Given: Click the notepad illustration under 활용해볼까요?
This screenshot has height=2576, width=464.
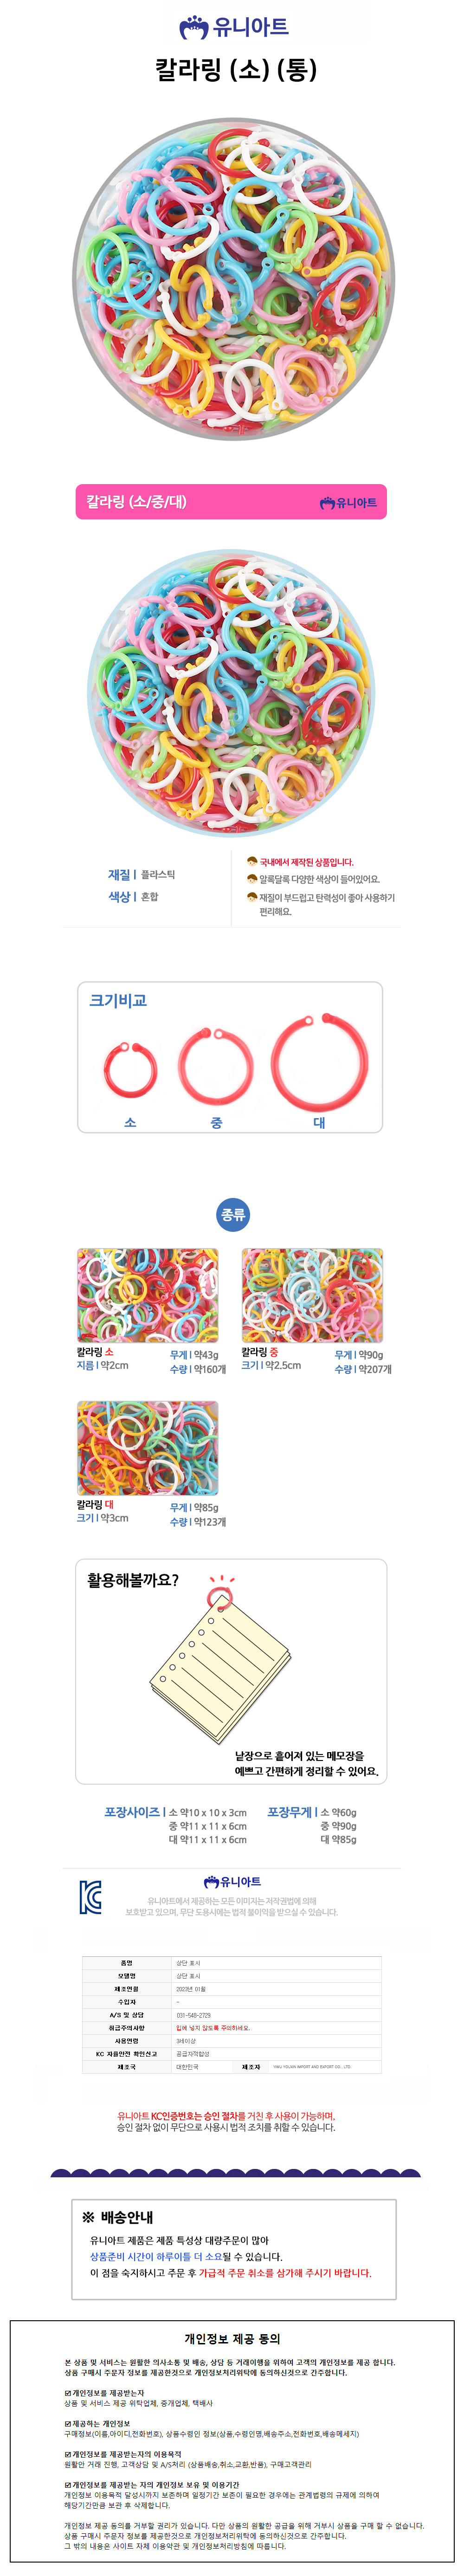Looking at the screenshot, I should [220, 1665].
